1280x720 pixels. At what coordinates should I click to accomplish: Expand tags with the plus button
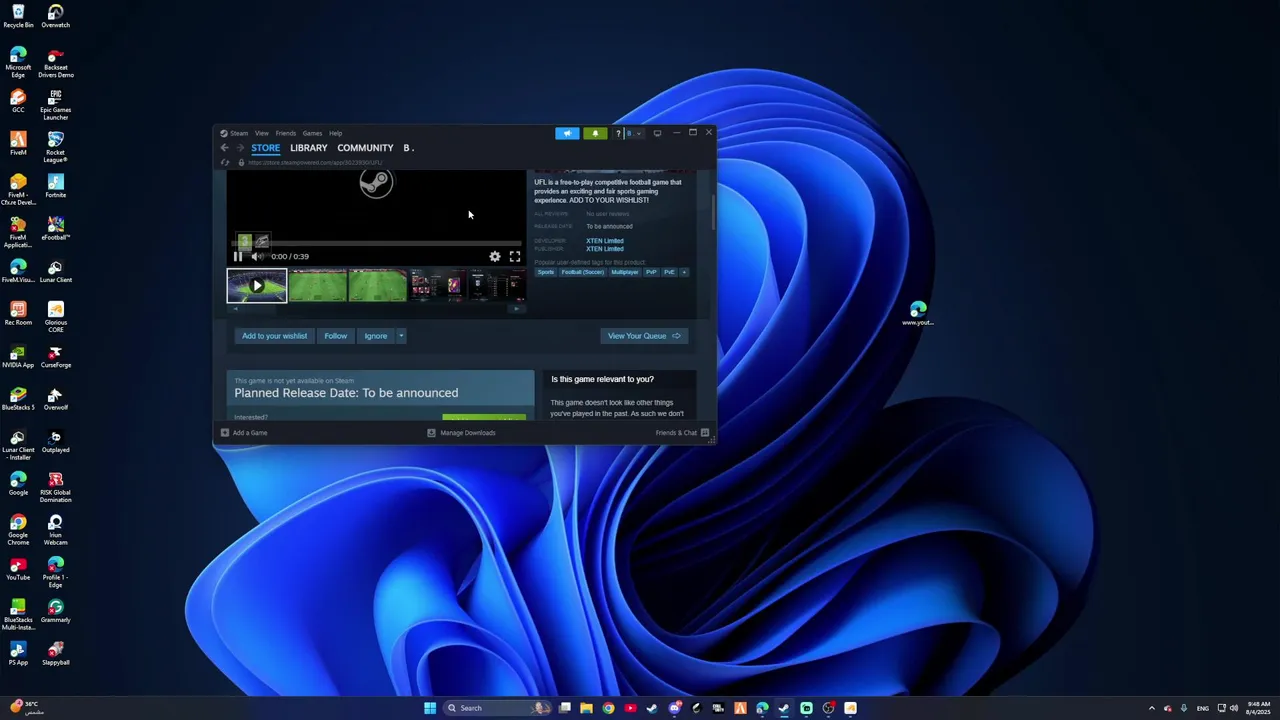pyautogui.click(x=684, y=272)
